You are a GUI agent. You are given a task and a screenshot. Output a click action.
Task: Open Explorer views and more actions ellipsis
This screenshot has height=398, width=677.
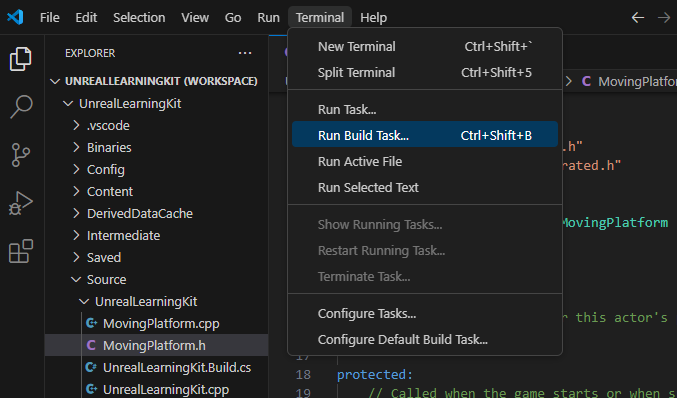[245, 53]
